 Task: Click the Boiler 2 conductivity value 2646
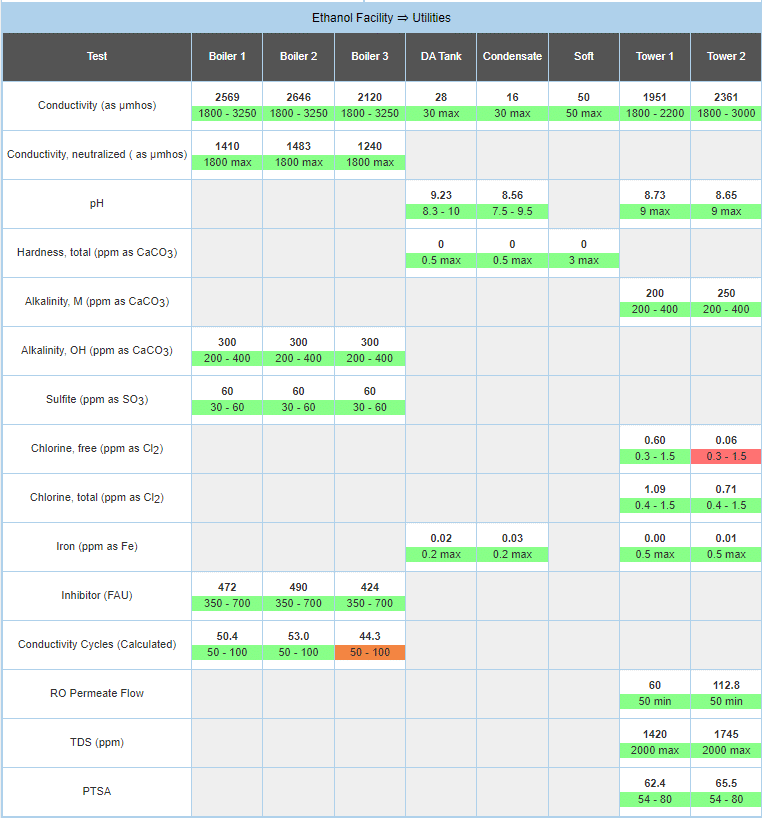click(x=299, y=97)
